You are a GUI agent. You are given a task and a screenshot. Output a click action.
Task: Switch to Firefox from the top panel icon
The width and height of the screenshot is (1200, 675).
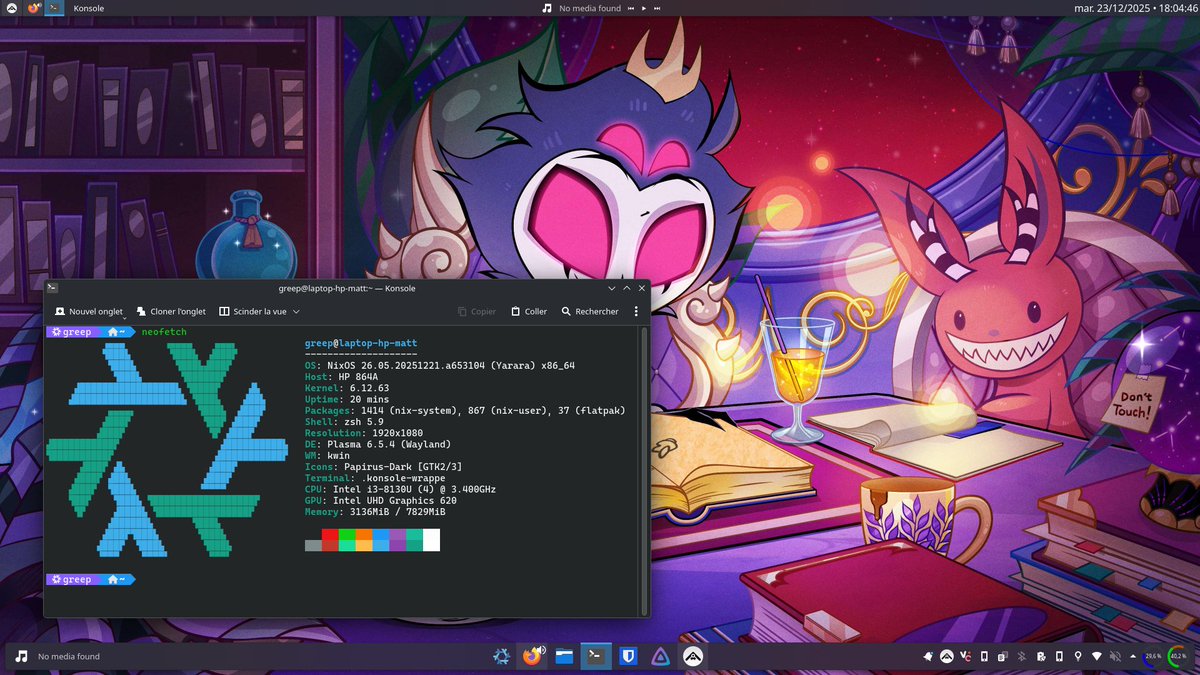coord(34,8)
